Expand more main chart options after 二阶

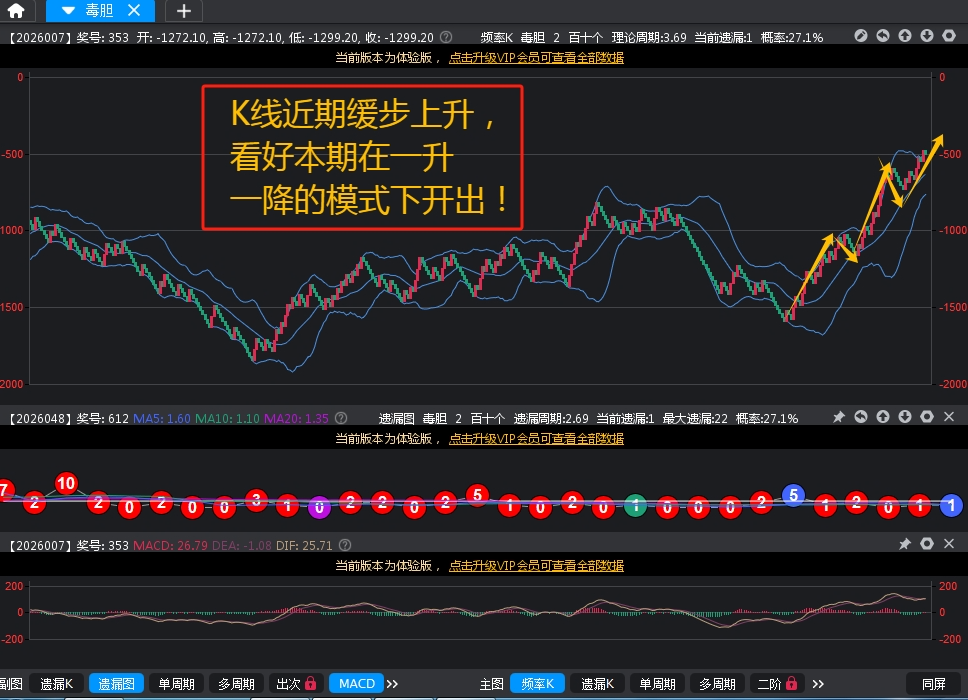coord(818,684)
